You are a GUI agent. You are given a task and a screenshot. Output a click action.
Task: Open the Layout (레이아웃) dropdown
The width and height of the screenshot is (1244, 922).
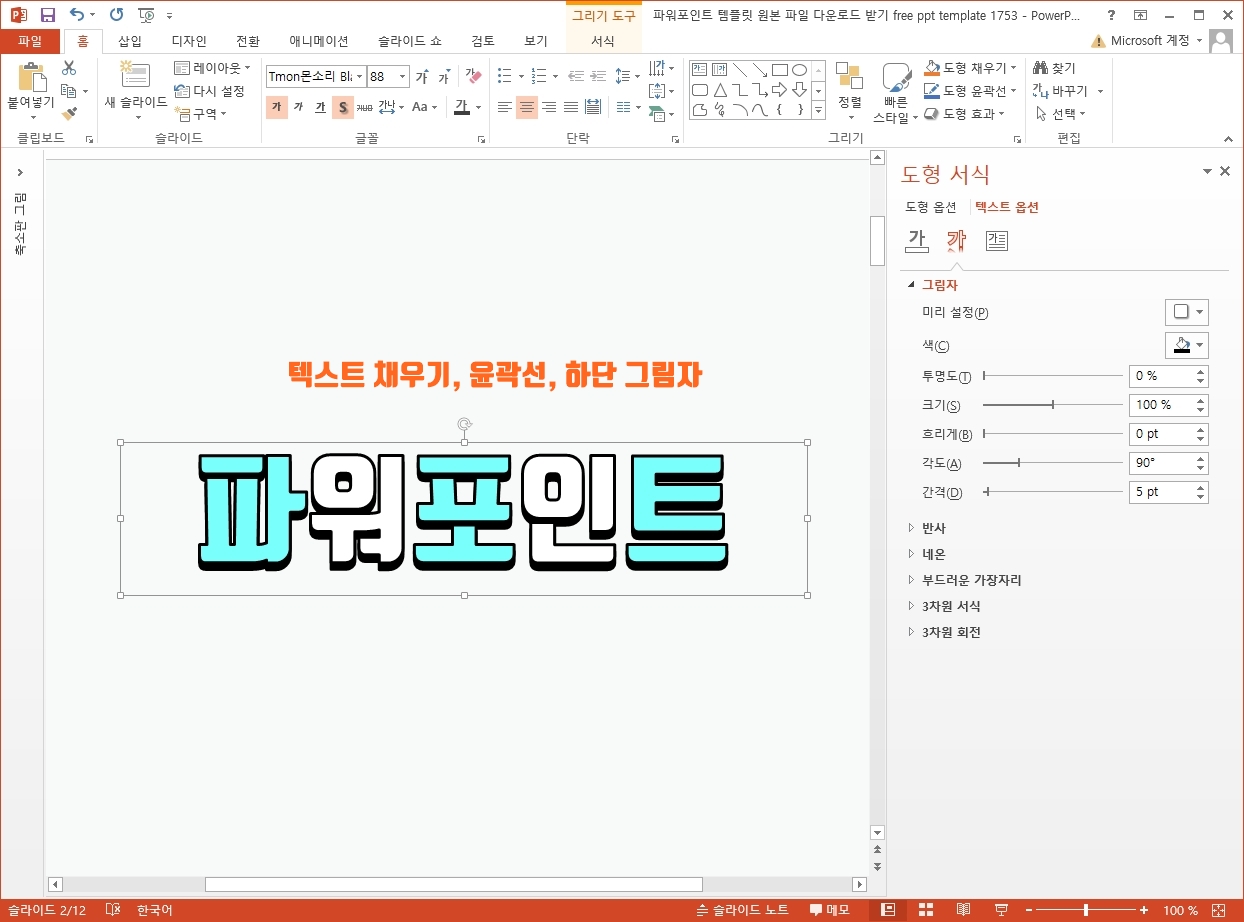[x=213, y=68]
